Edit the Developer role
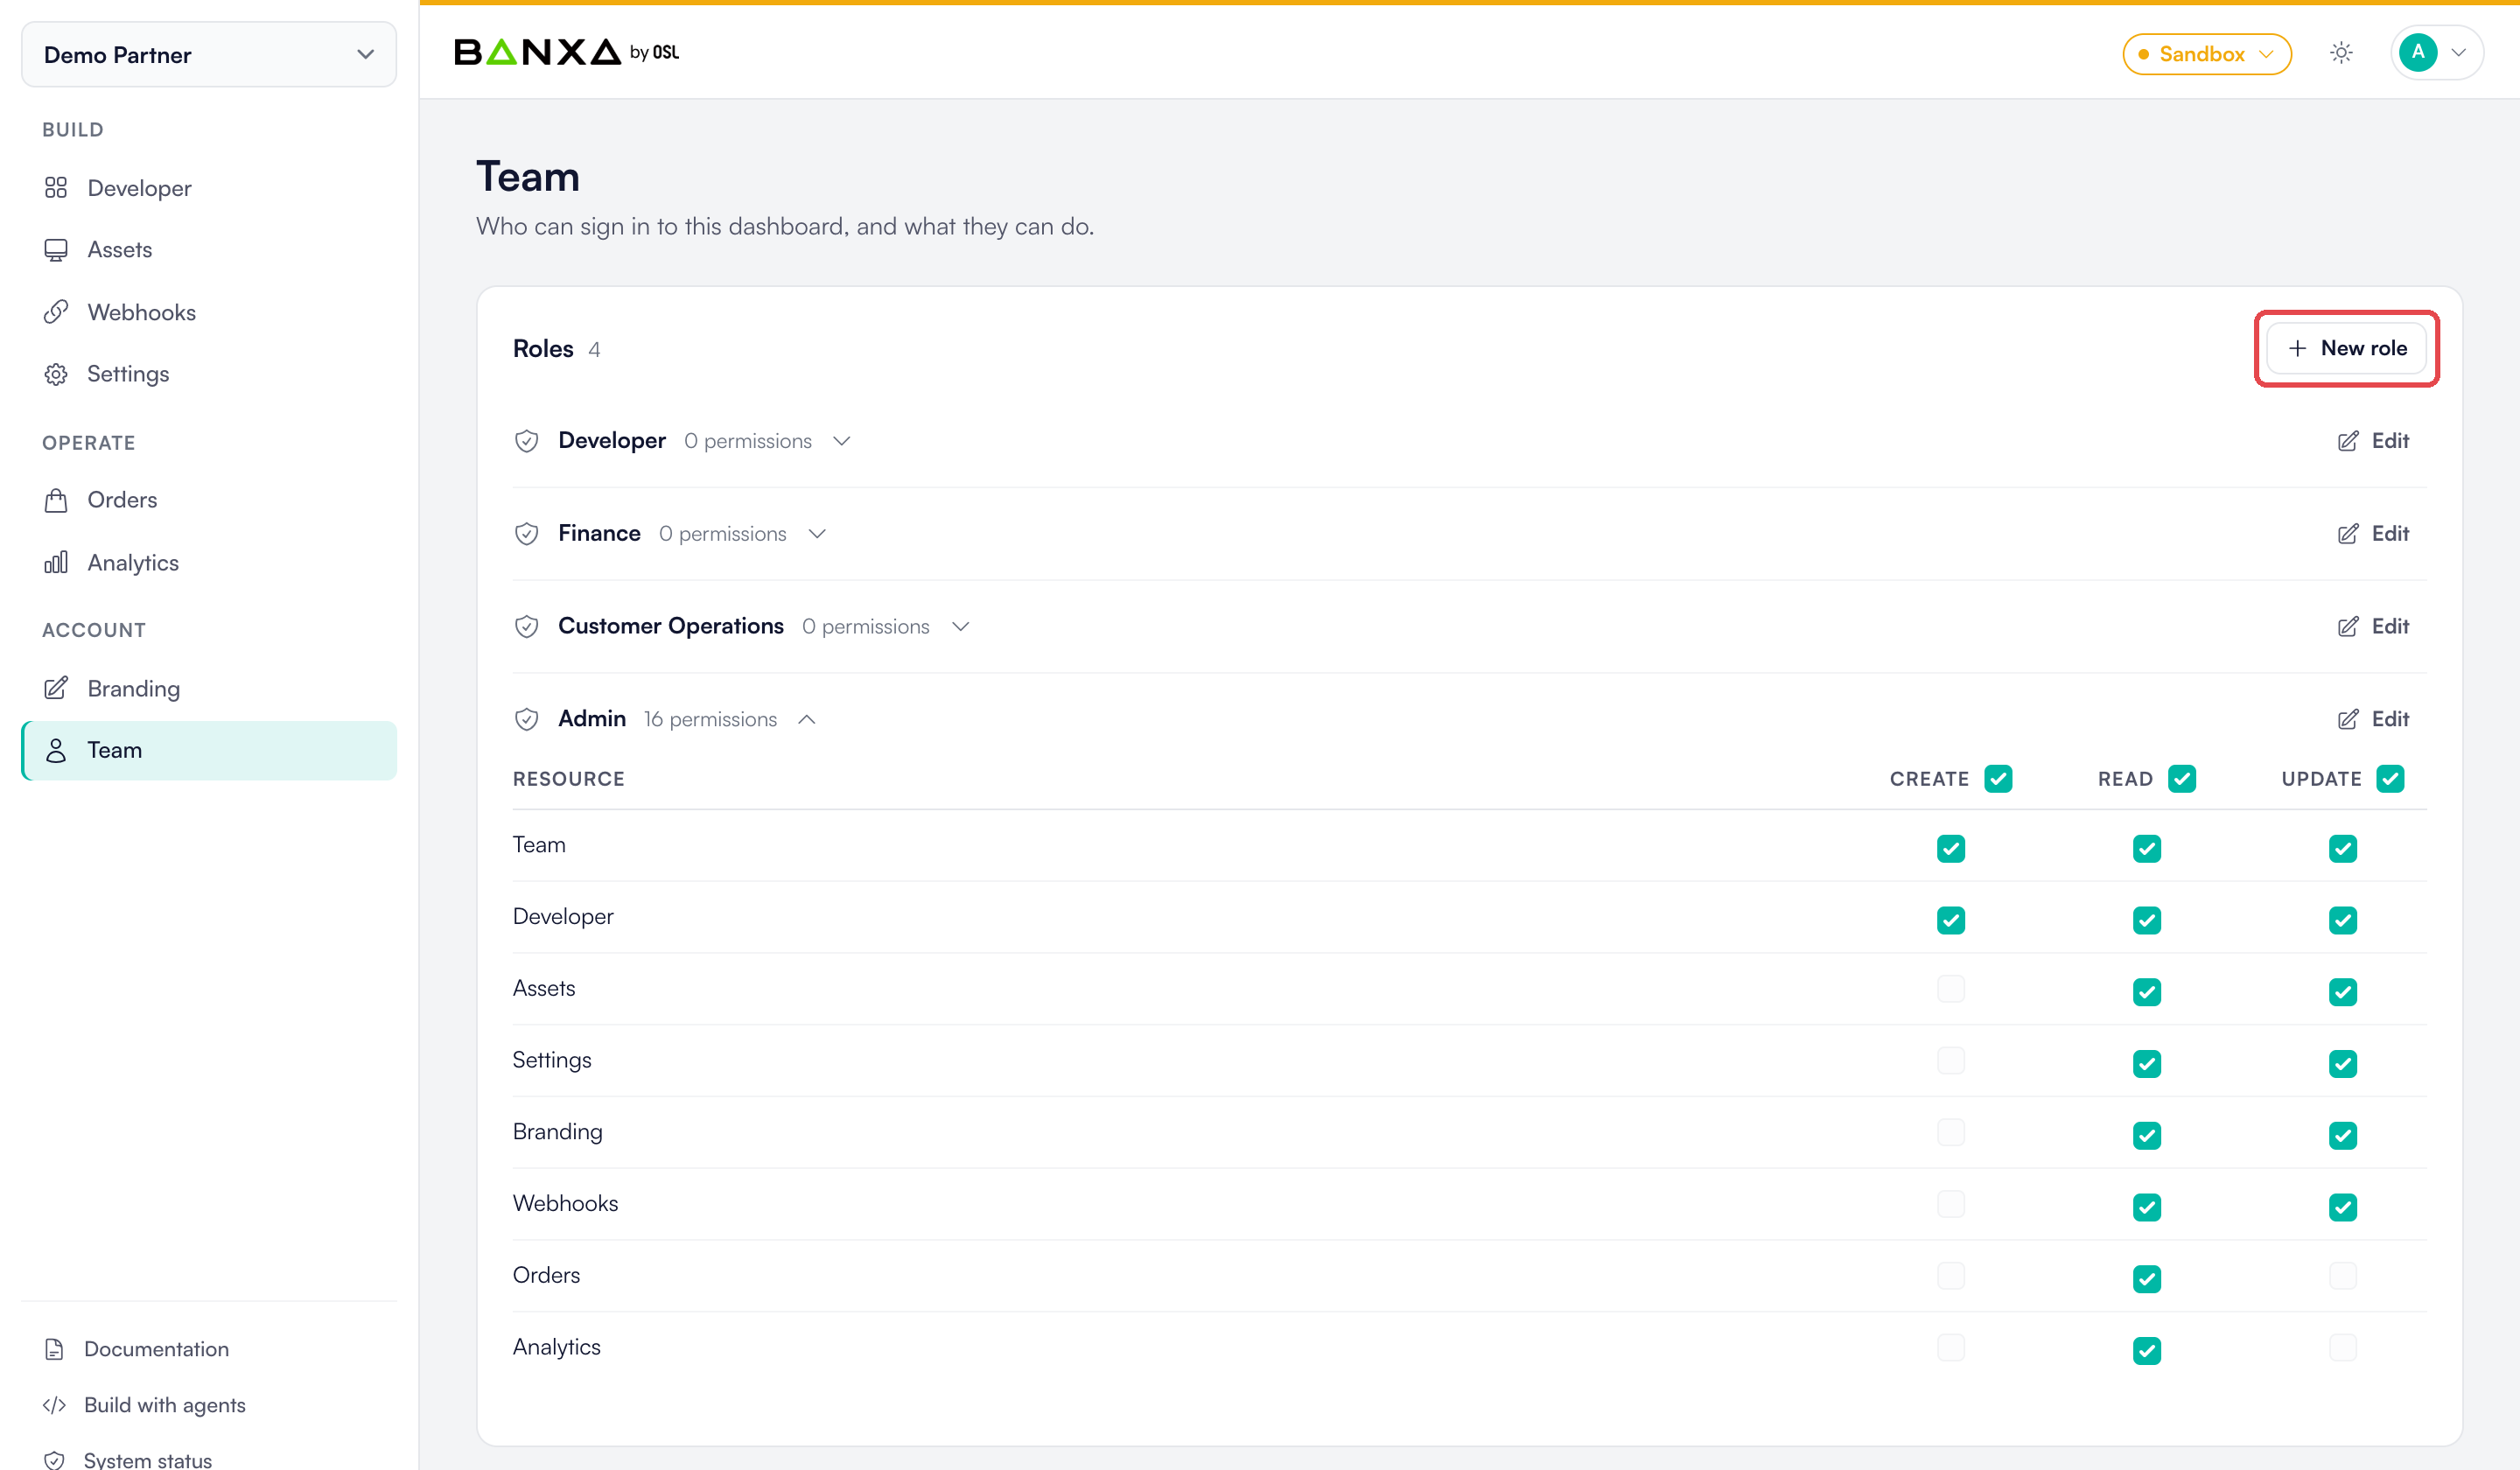 [2373, 441]
